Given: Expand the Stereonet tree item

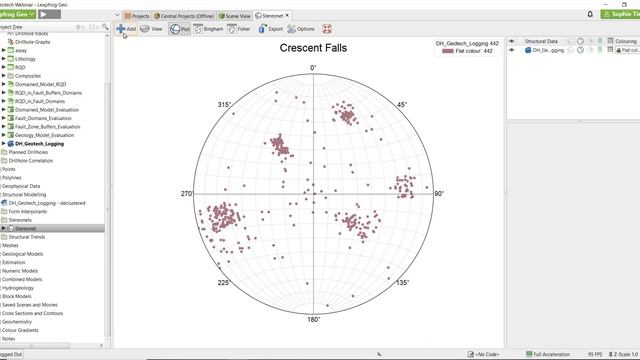Looking at the screenshot, I should point(4,228).
